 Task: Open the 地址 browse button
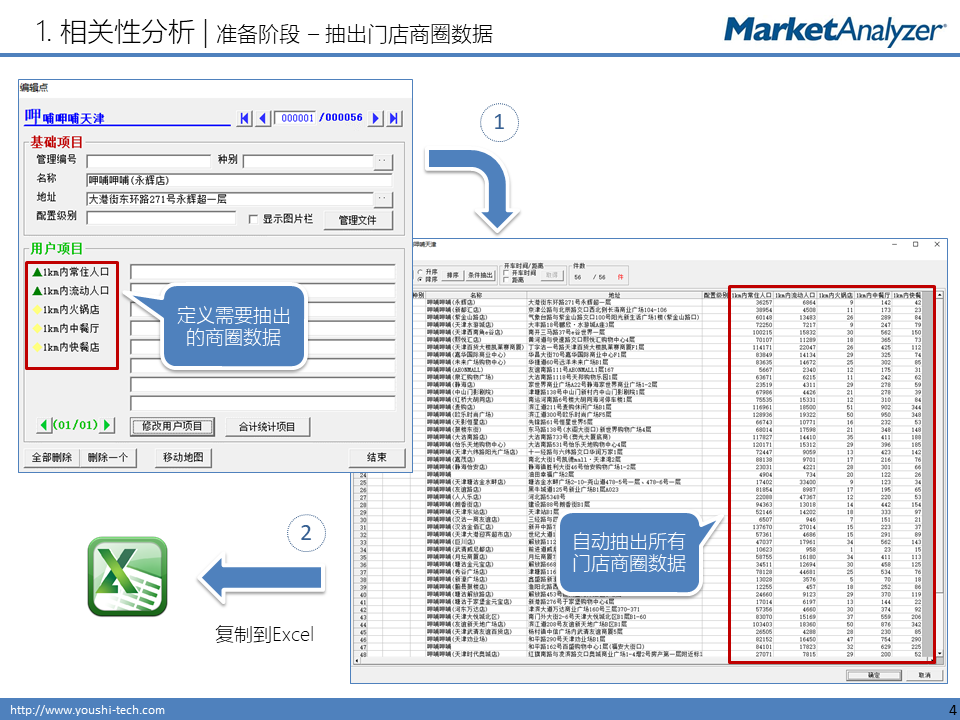(x=383, y=199)
